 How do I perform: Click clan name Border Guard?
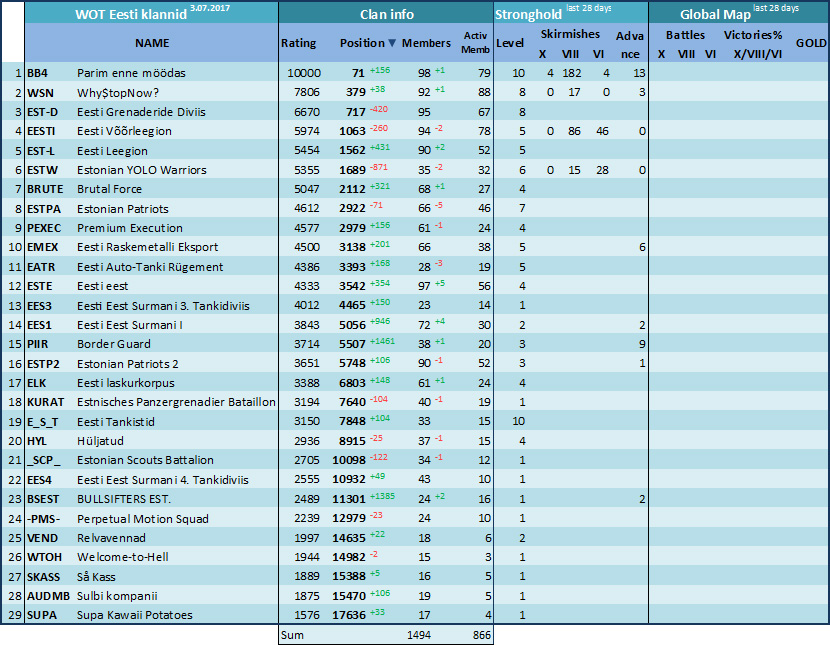pyautogui.click(x=114, y=344)
